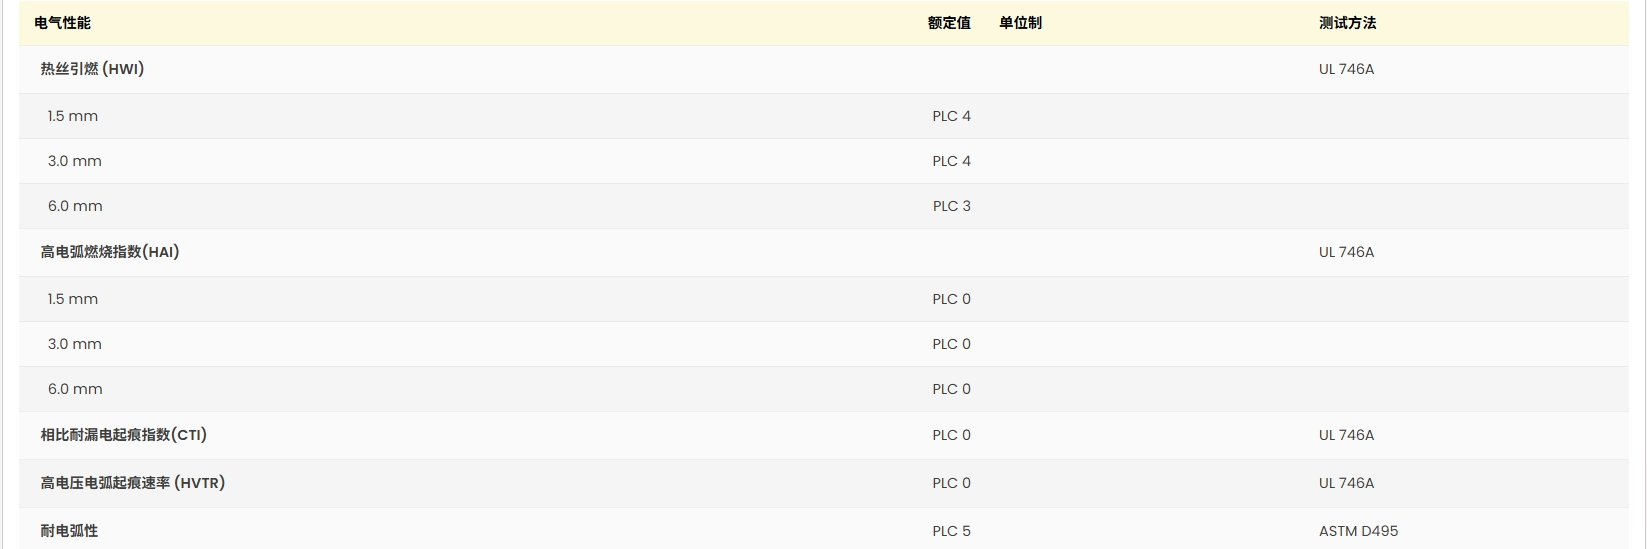Click UL 746A in the HWI row
Screen dimensions: 1647x549
click(x=1346, y=69)
